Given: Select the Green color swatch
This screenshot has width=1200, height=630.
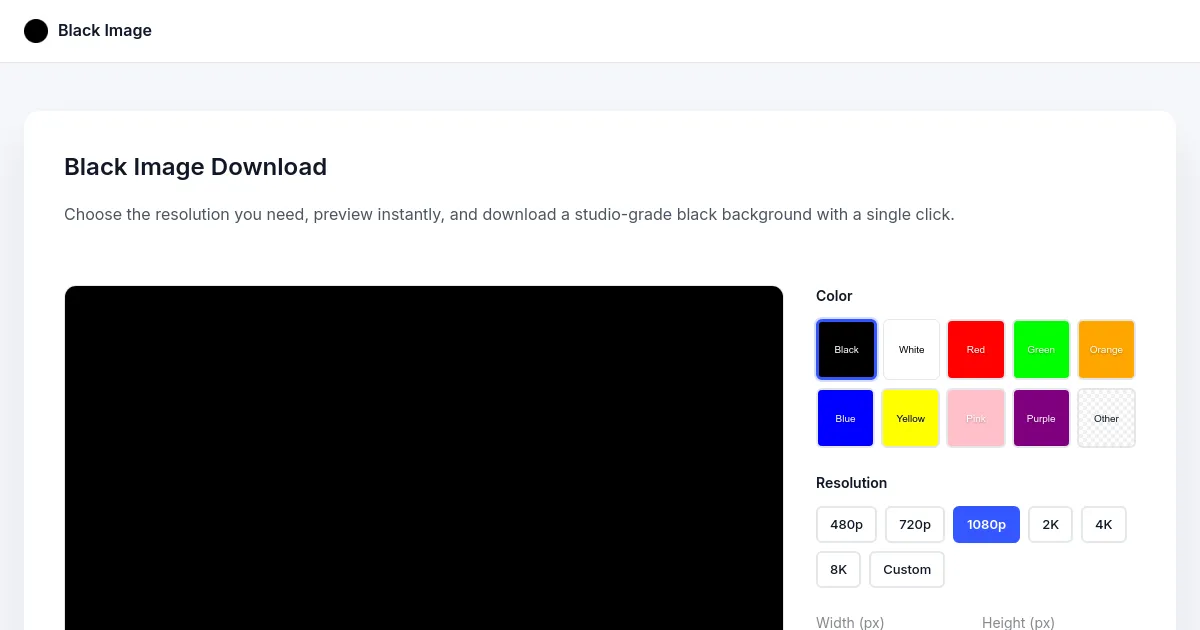Looking at the screenshot, I should (x=1041, y=349).
